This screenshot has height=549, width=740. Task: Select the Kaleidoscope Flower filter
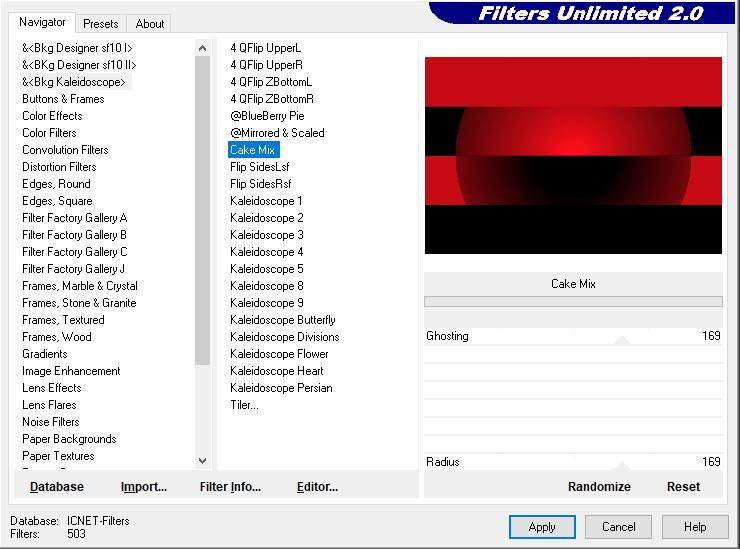point(279,354)
